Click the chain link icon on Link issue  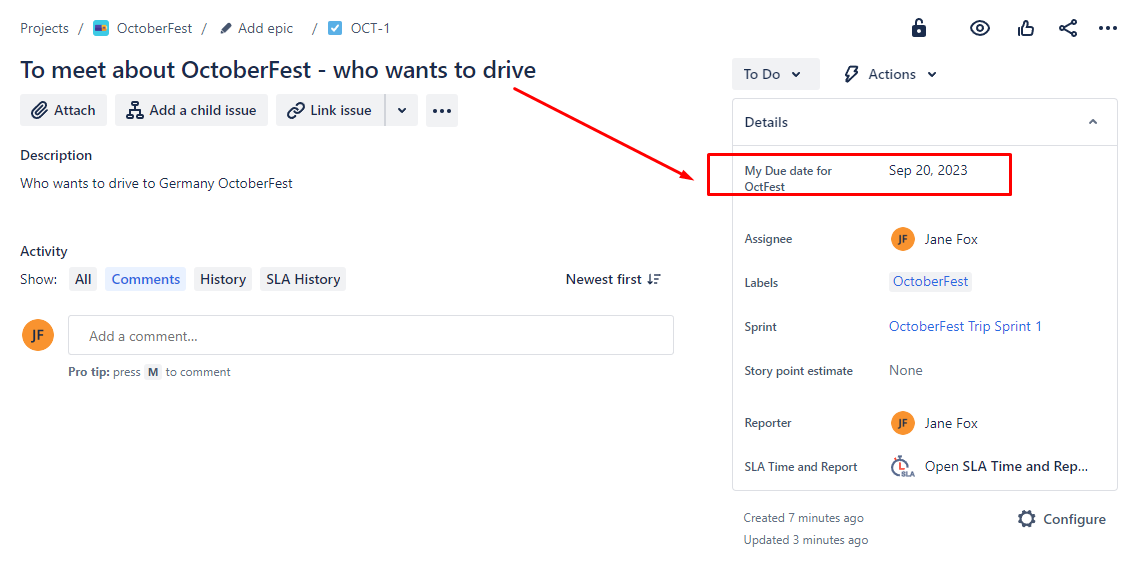pos(295,110)
